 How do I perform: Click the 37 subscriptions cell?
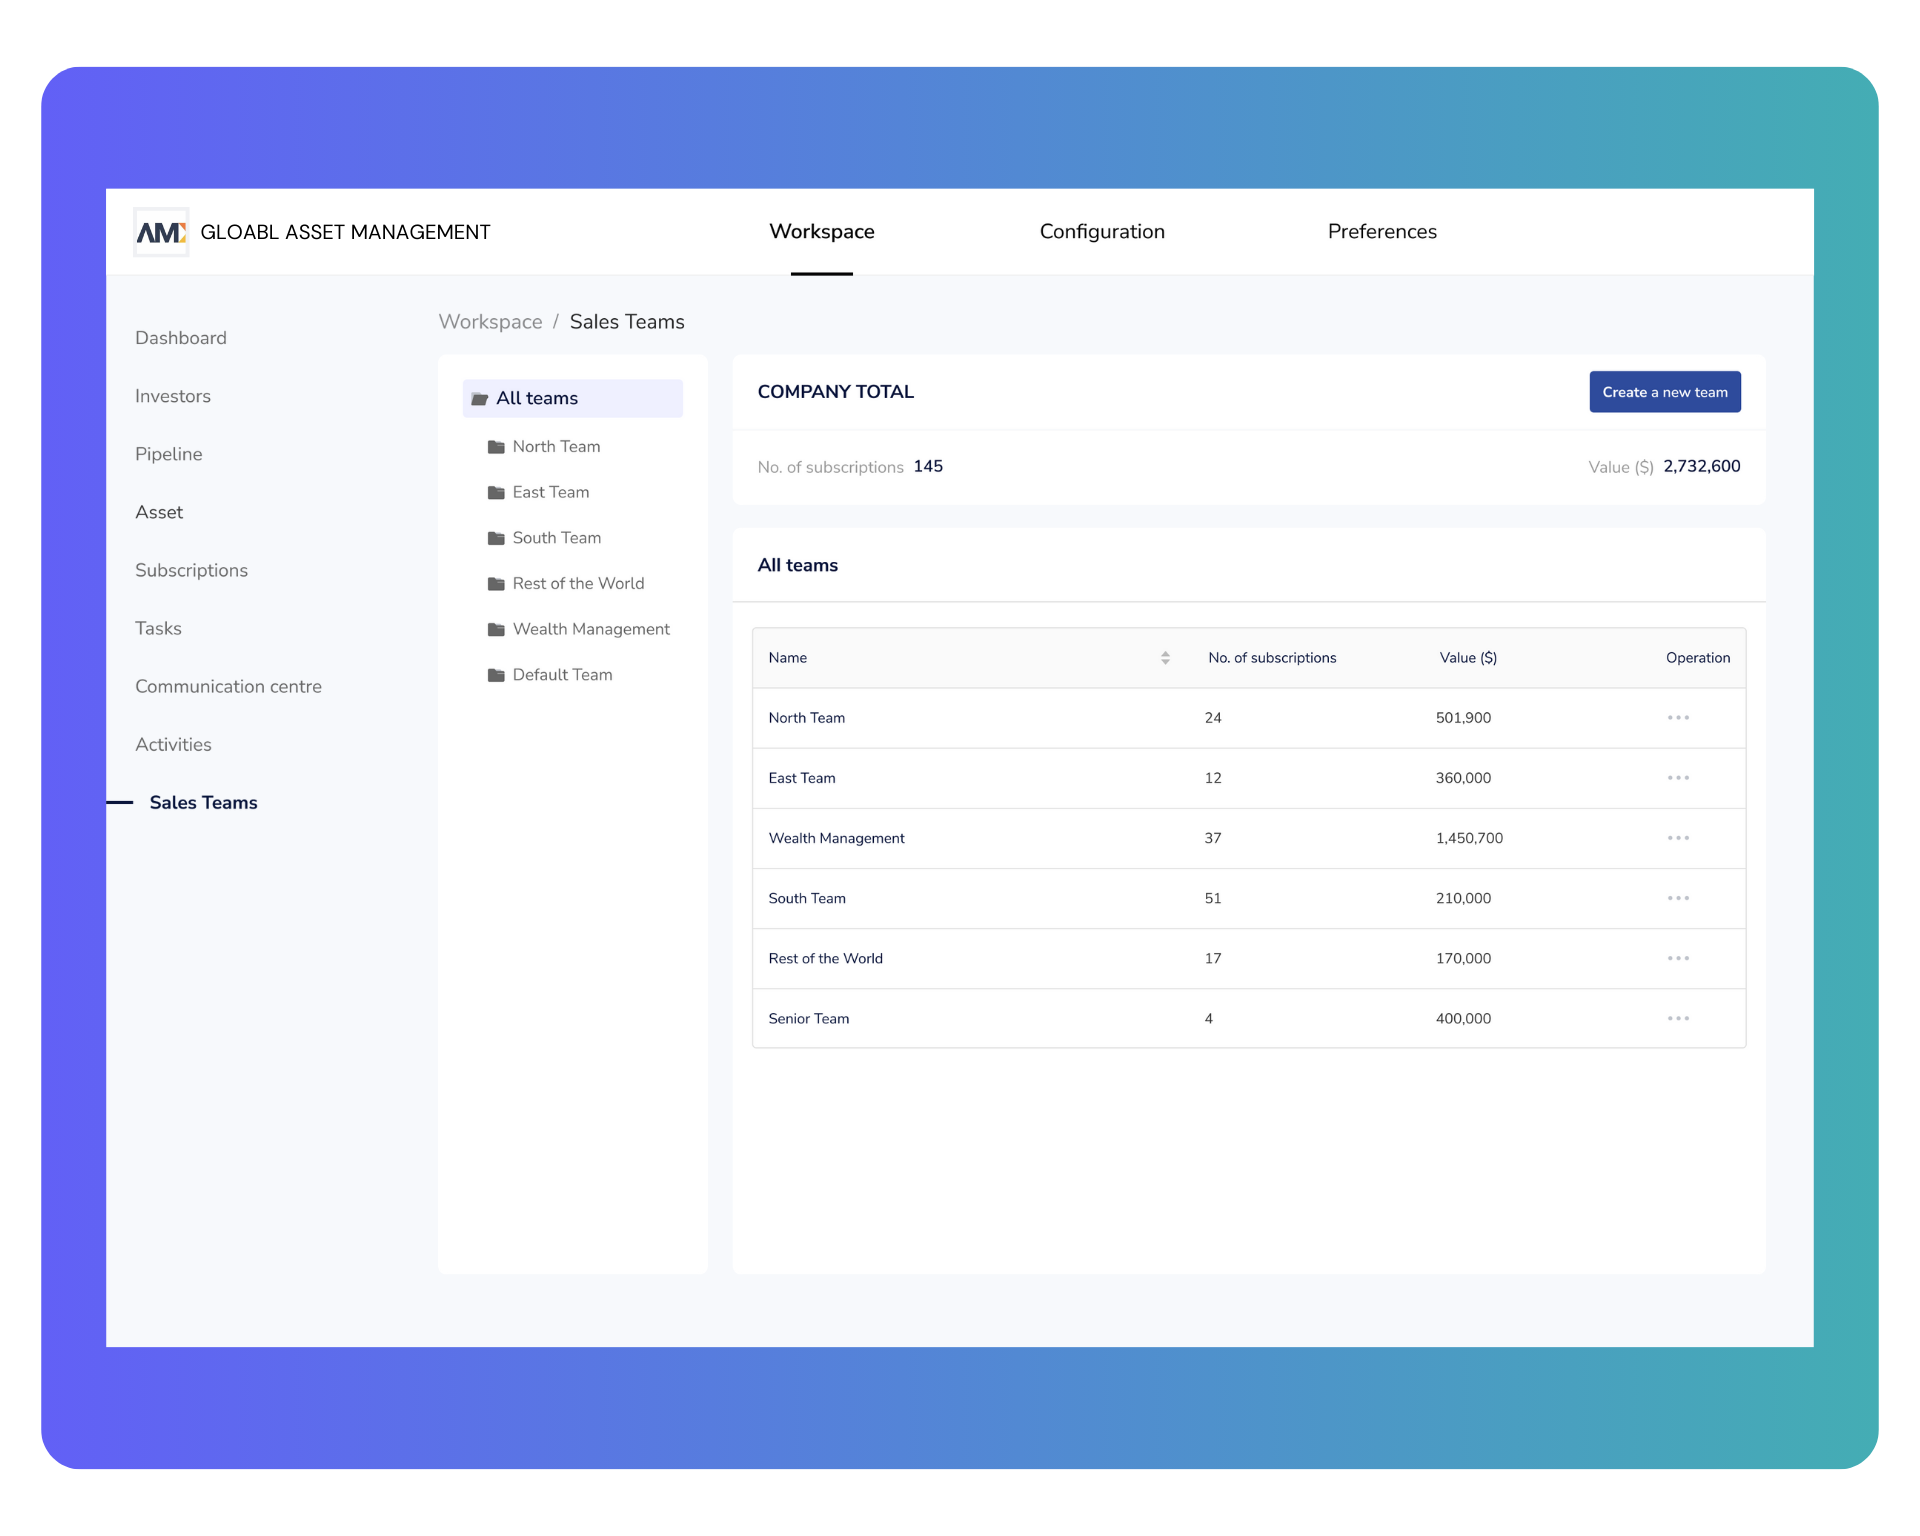coord(1213,838)
